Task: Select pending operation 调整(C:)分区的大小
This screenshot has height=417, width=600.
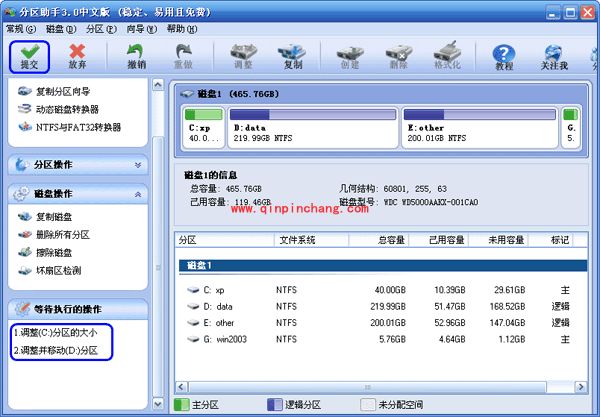Action: 58,332
